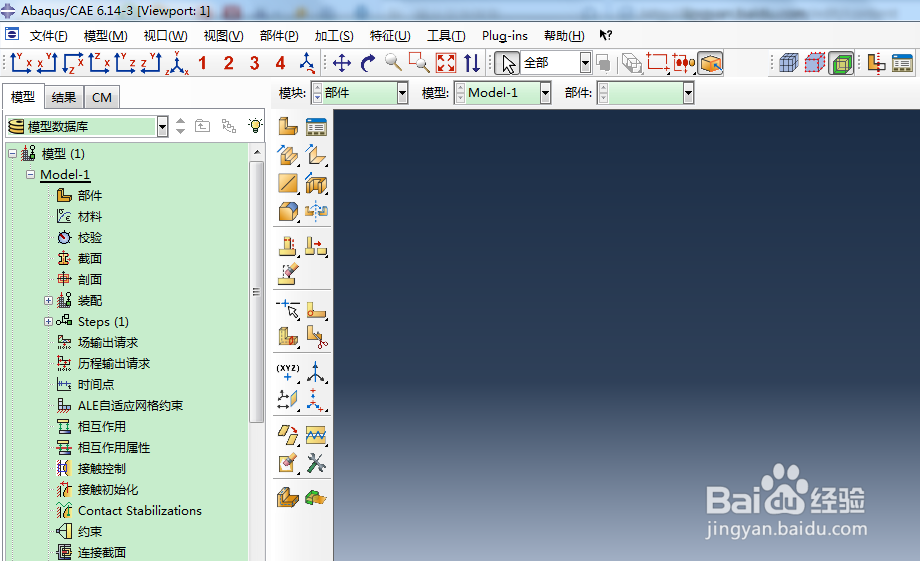Click the context help arrow-question icon

click(x=606, y=35)
